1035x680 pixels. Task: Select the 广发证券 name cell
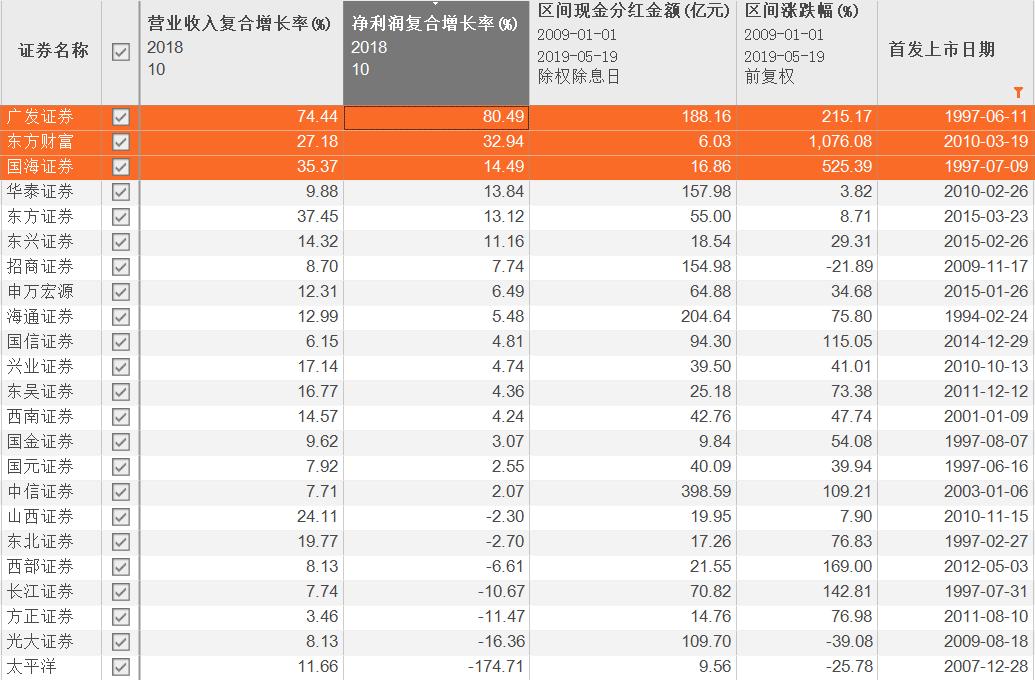pos(50,117)
